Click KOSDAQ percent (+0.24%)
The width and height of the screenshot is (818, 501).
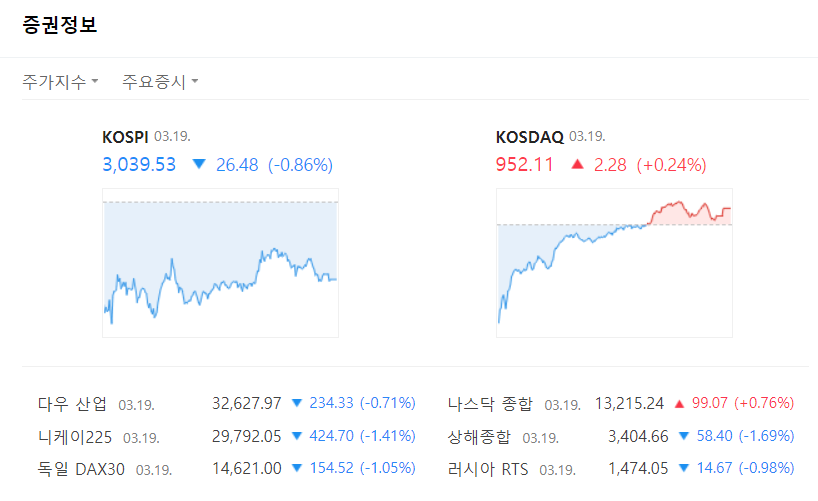tap(671, 164)
